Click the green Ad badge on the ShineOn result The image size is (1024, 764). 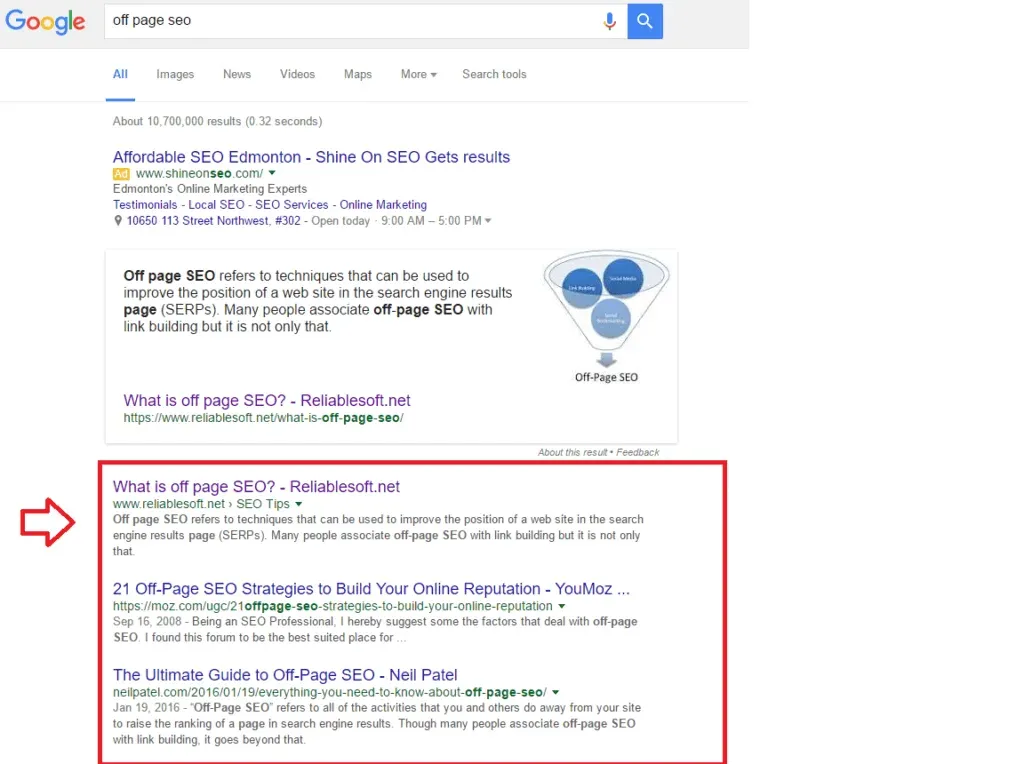[120, 173]
